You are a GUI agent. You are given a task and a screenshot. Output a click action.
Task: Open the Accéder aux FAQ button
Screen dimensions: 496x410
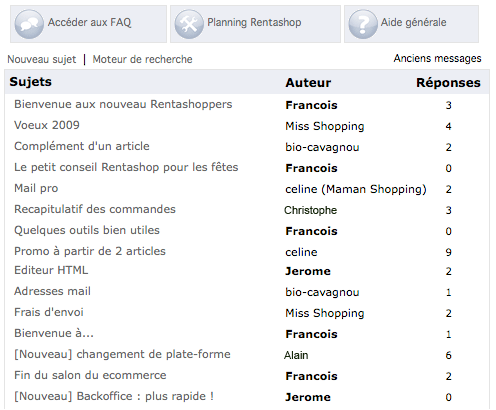pyautogui.click(x=88, y=24)
